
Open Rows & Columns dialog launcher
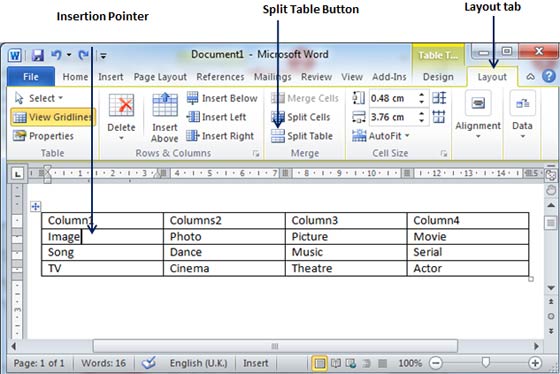point(256,154)
